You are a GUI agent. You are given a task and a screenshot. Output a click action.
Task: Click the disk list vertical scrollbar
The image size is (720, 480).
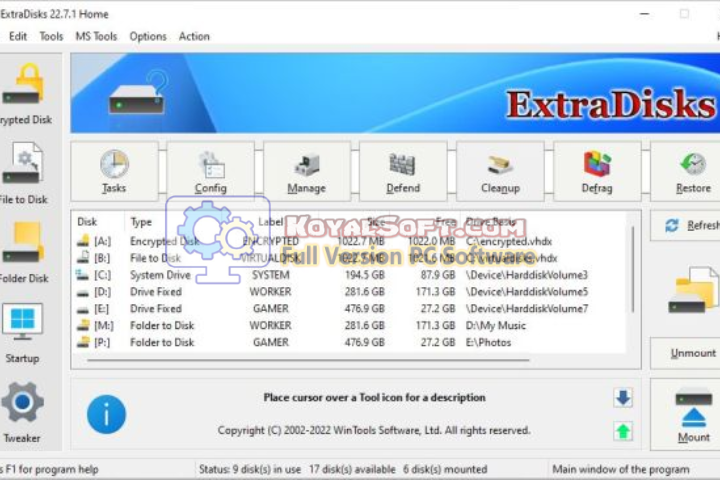click(x=633, y=269)
